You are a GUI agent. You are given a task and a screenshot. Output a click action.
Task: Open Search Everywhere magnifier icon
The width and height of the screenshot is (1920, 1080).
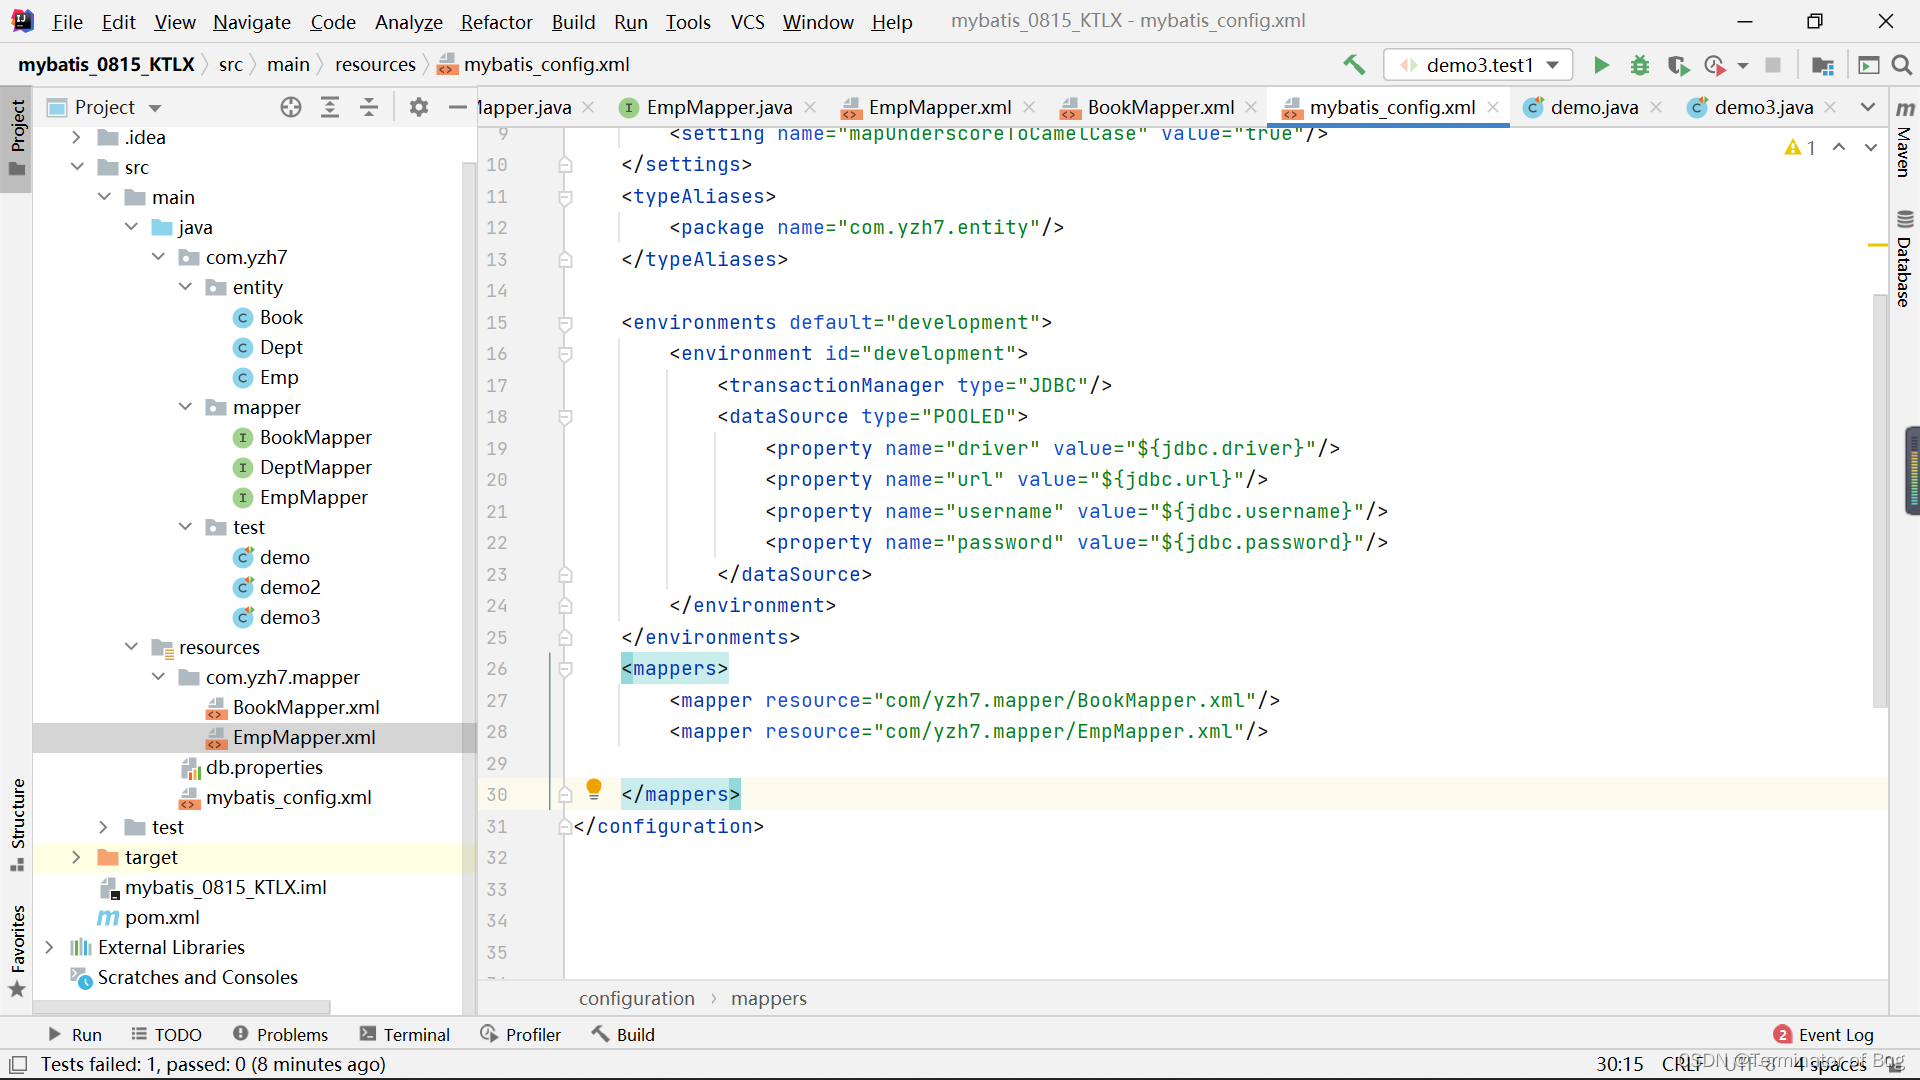[x=1902, y=65]
